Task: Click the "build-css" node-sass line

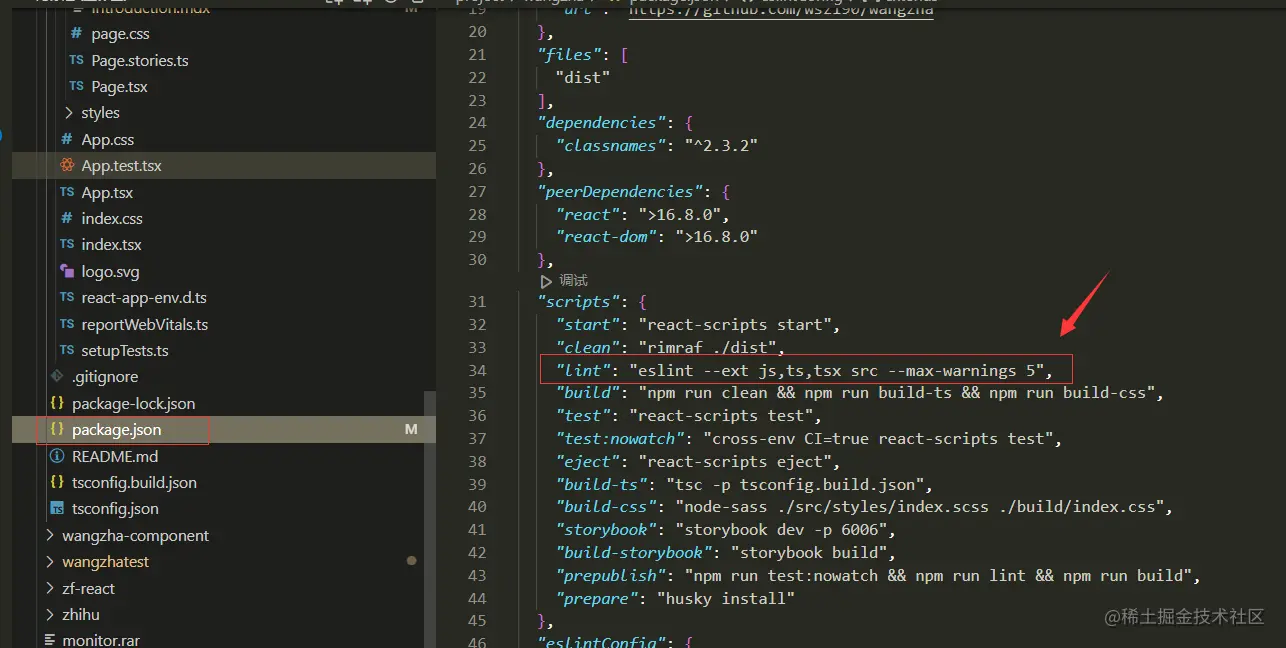Action: (x=864, y=507)
